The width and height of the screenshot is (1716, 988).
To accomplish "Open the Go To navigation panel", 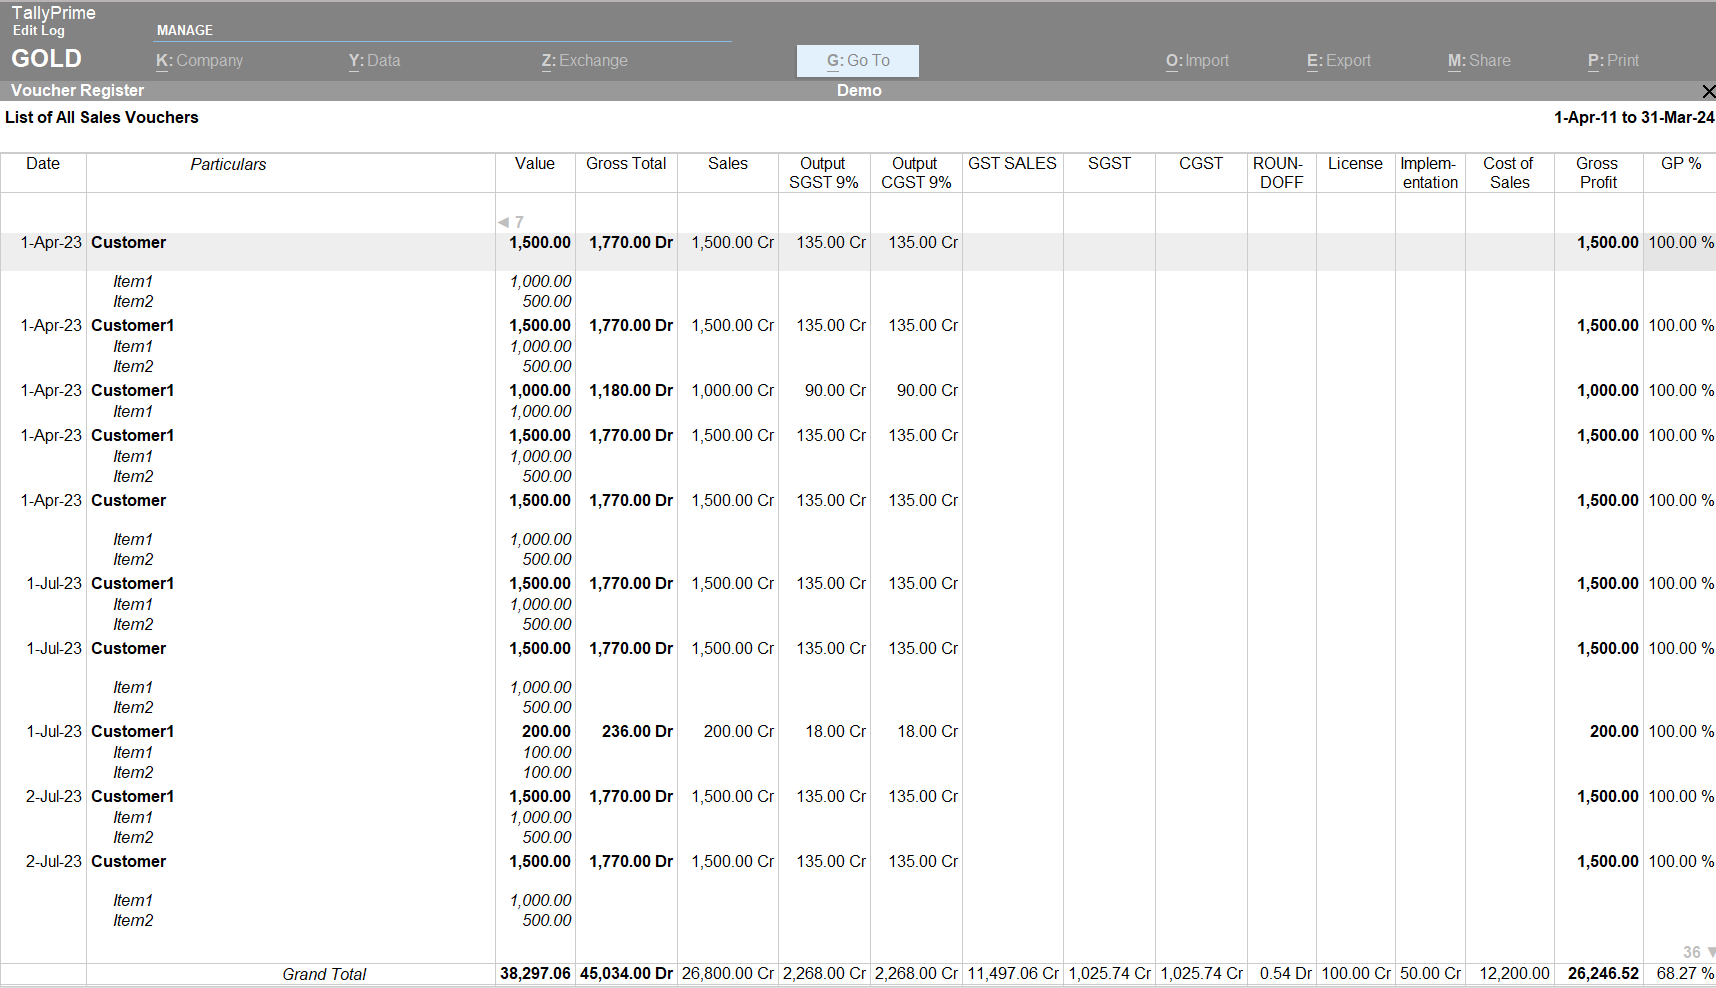I will (856, 60).
